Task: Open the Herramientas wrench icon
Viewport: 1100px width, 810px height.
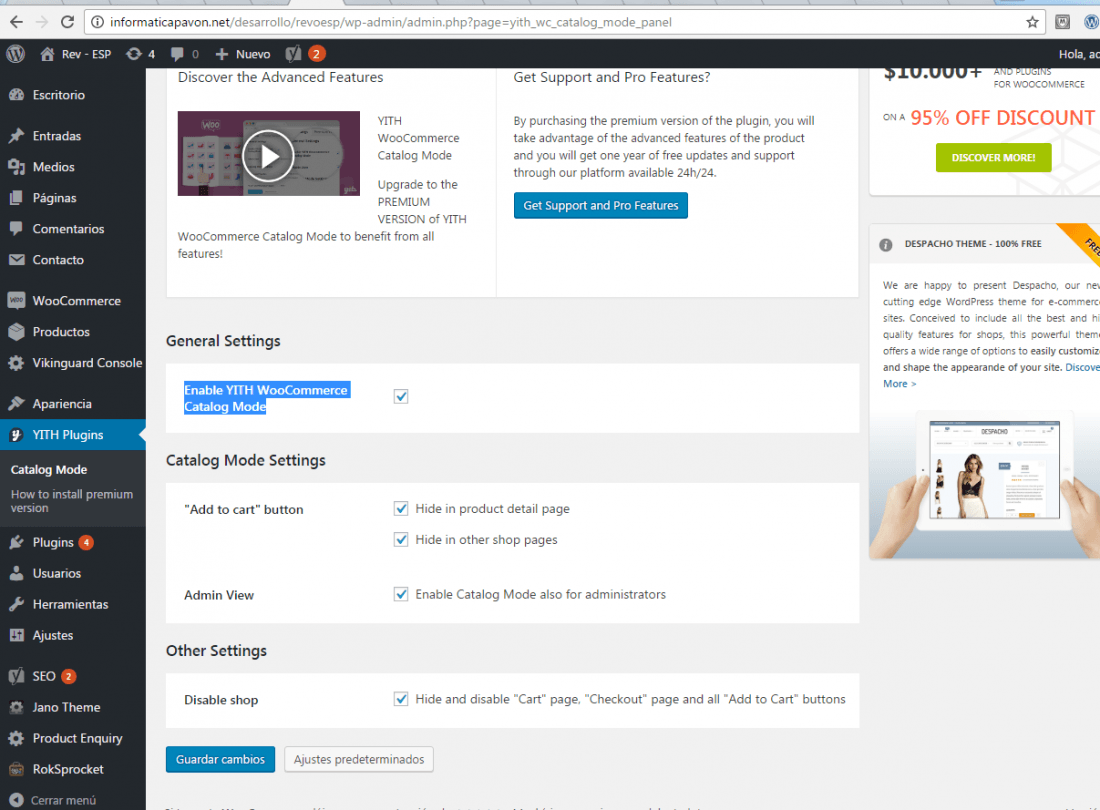Action: tap(17, 604)
